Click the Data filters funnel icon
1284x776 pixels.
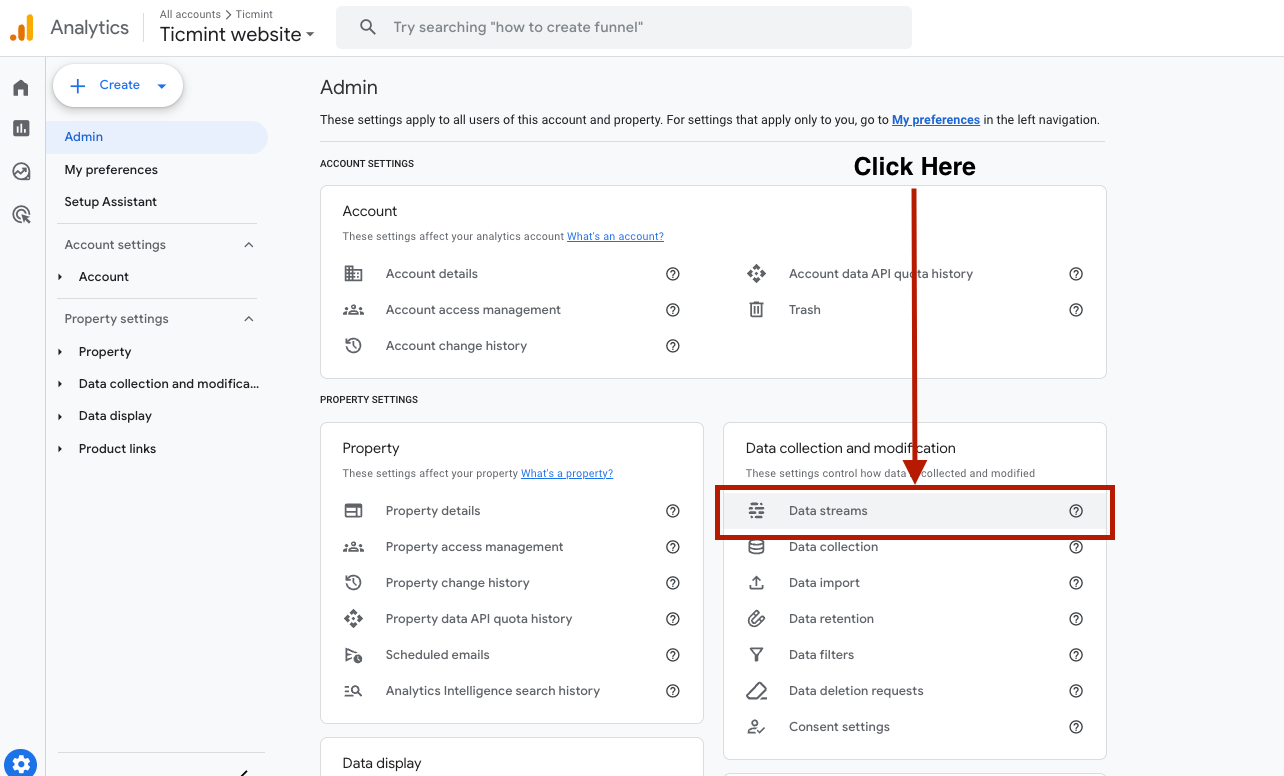757,655
